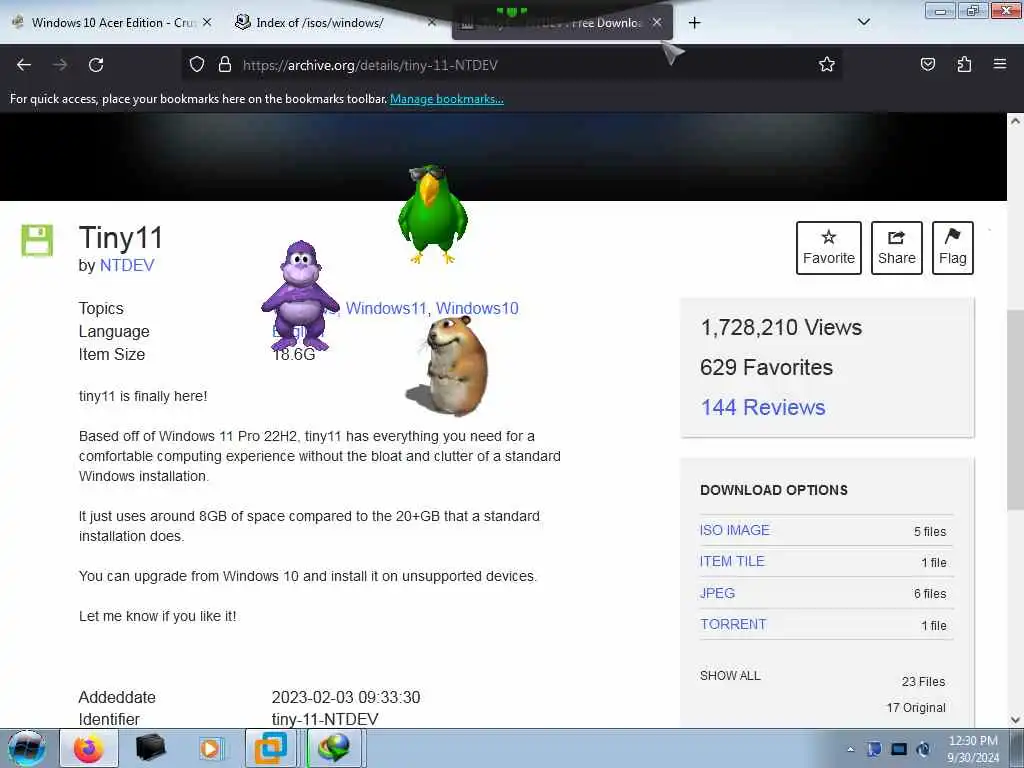Share this Tiny11 item
This screenshot has height=768, width=1024.
[897, 248]
